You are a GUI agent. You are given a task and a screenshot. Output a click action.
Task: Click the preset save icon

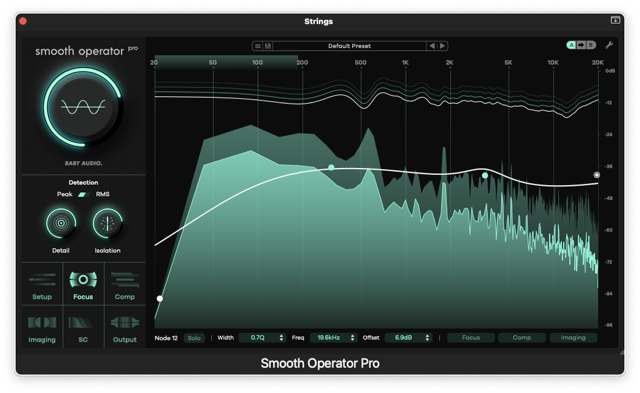(268, 46)
